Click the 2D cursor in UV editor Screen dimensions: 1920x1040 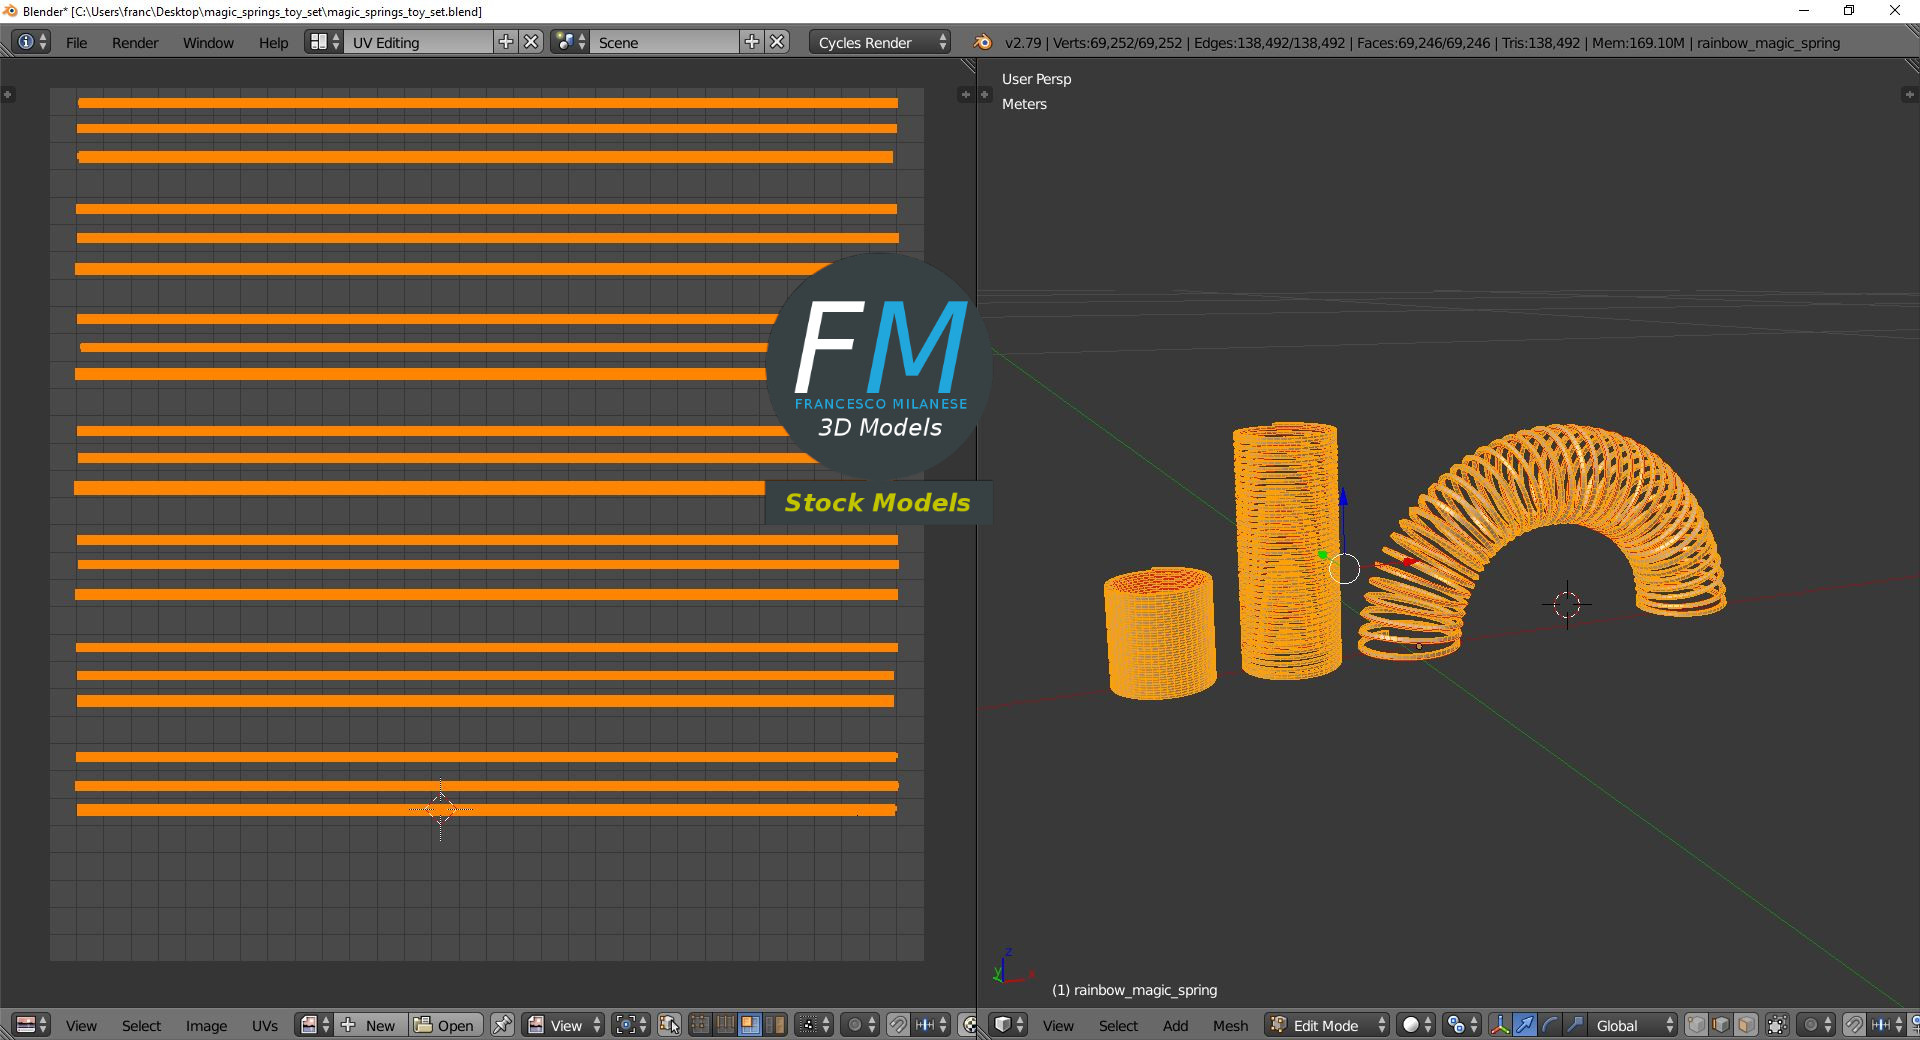point(441,809)
